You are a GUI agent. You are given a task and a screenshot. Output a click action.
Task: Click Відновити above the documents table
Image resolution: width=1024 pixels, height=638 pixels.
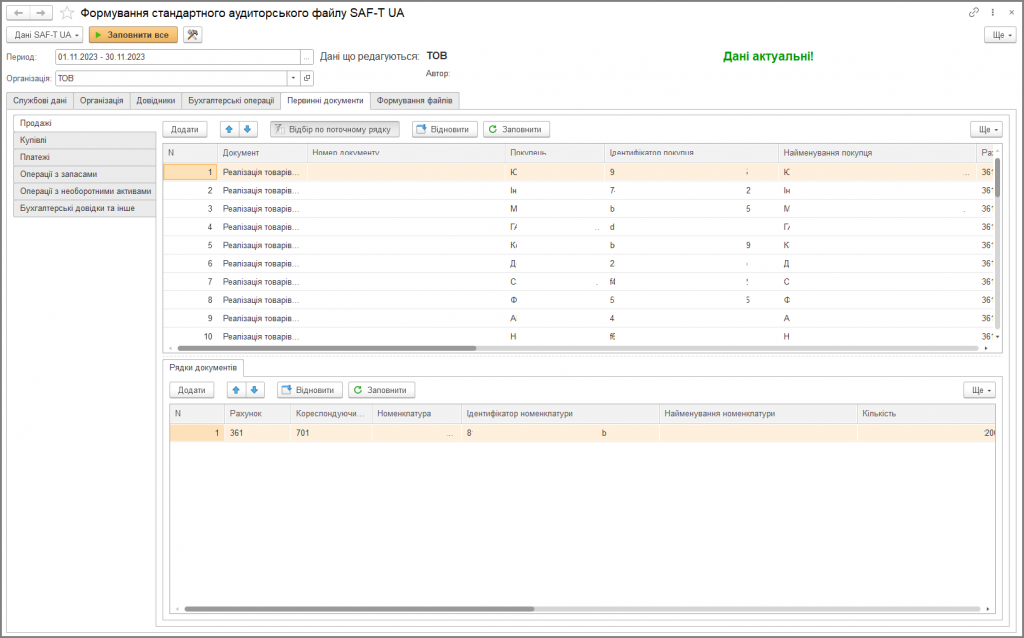click(445, 129)
